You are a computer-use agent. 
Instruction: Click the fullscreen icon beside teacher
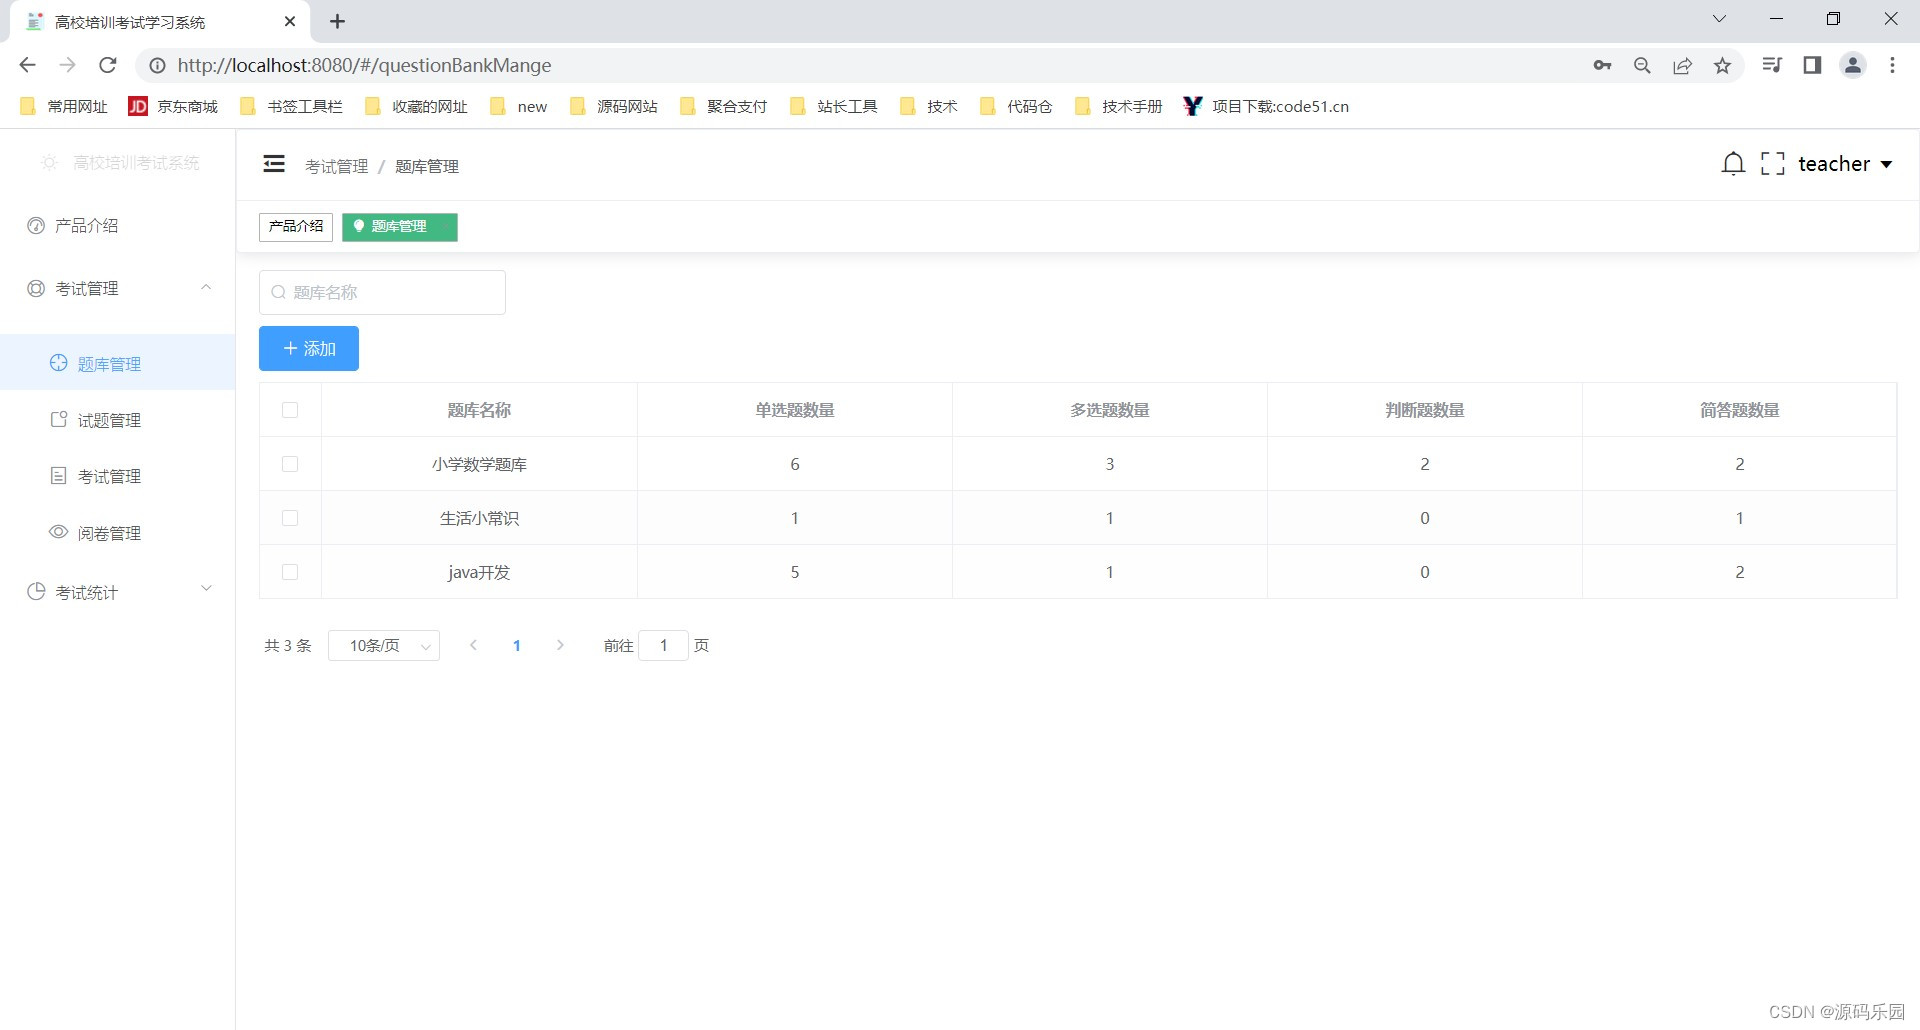tap(1772, 163)
